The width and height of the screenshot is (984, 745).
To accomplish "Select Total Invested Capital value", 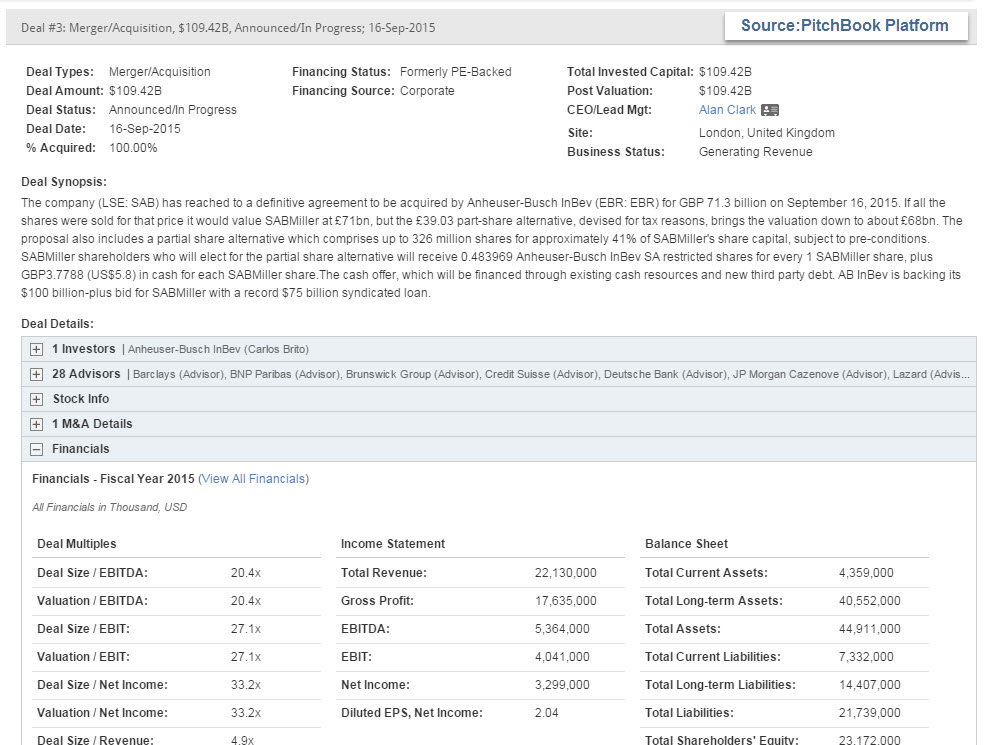I will (x=725, y=72).
